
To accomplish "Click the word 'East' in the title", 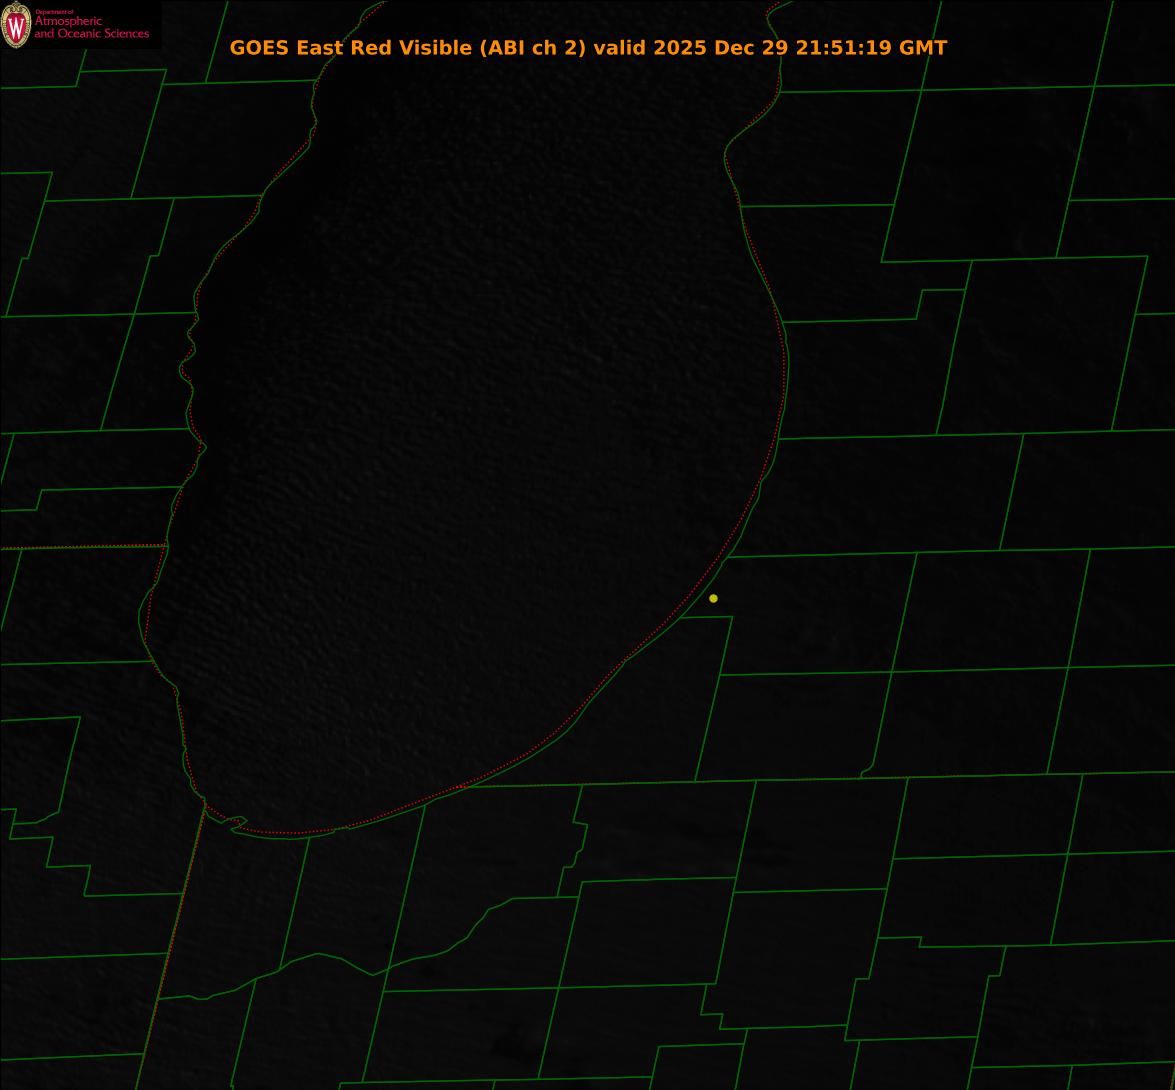I will coord(319,48).
